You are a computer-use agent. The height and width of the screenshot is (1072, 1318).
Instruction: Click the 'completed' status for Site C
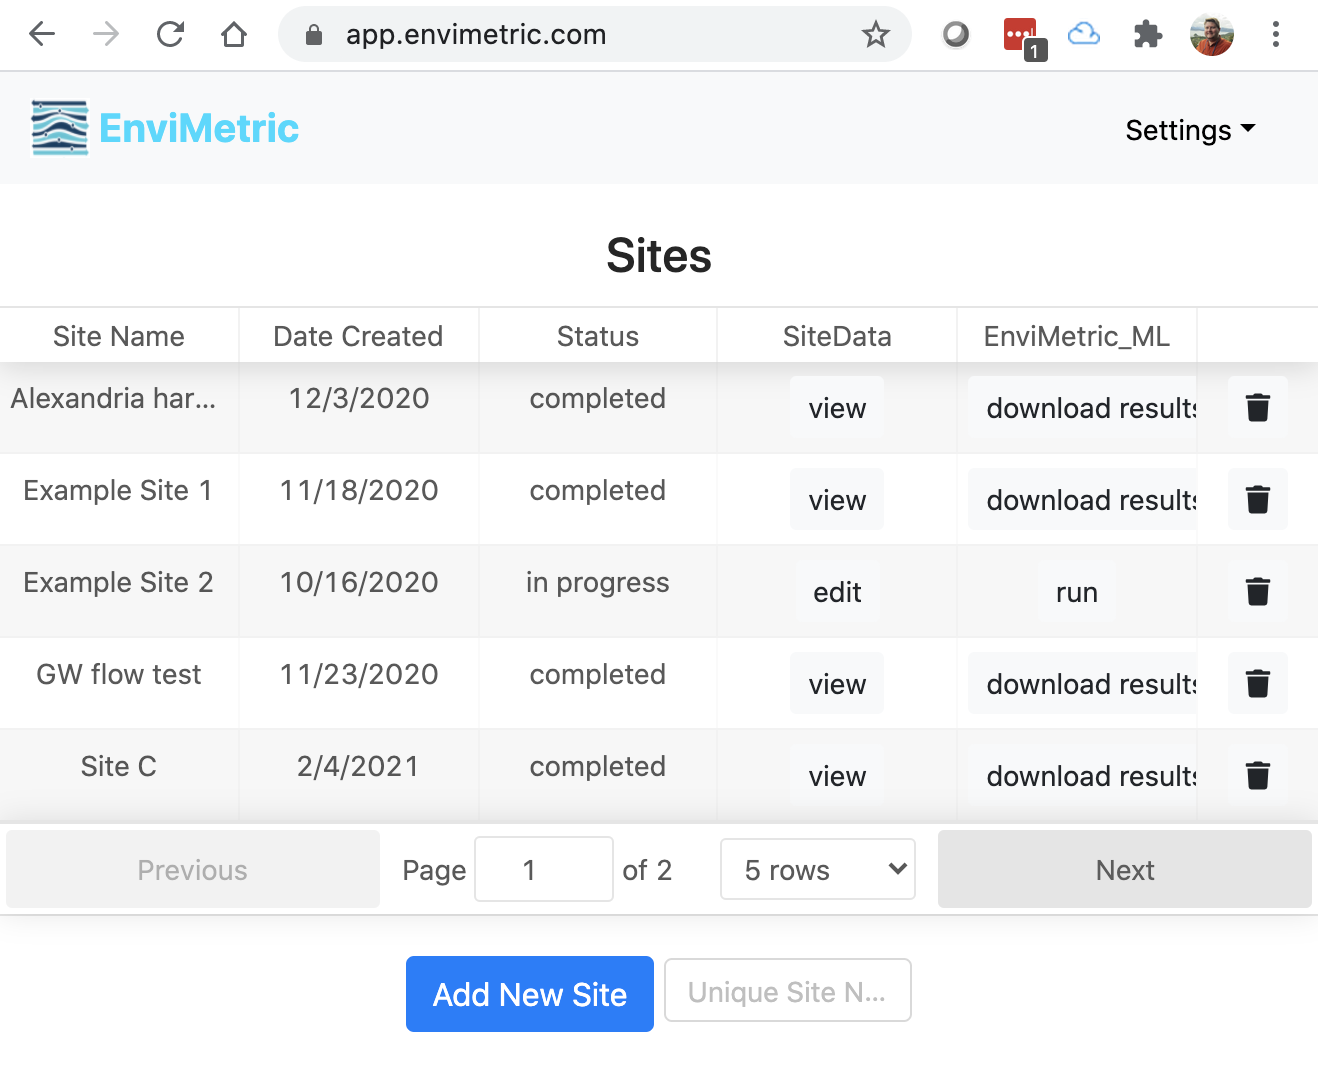click(598, 766)
